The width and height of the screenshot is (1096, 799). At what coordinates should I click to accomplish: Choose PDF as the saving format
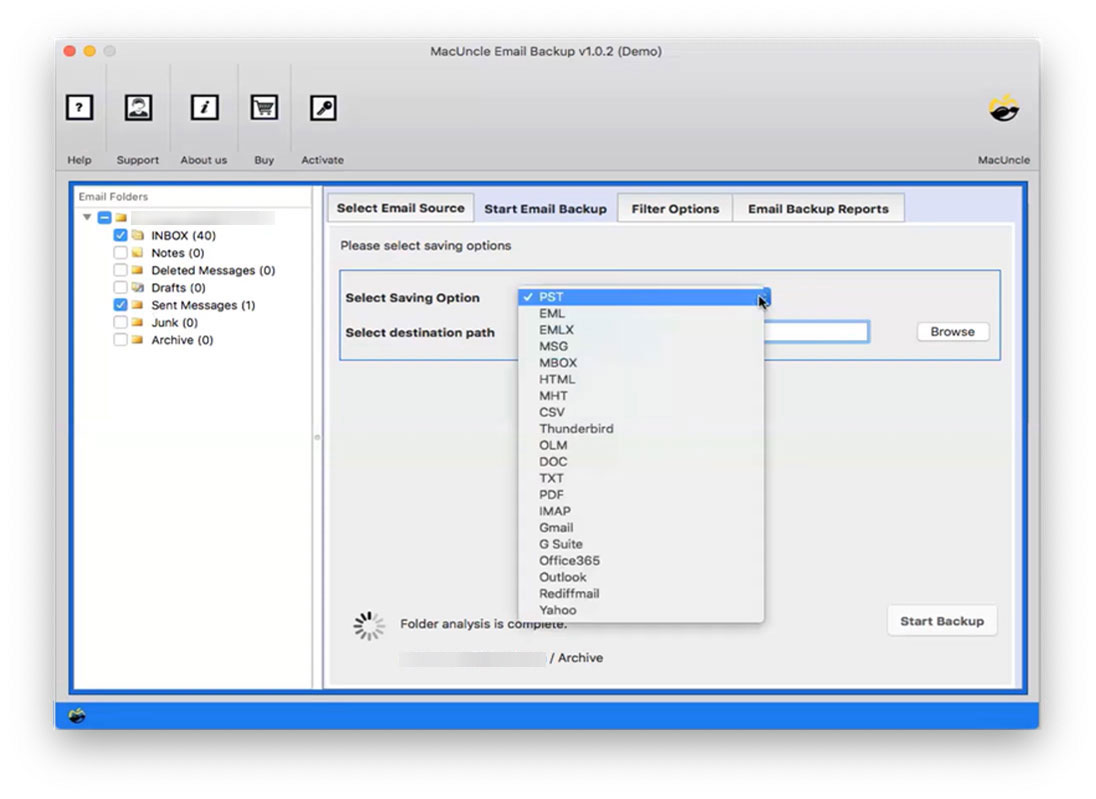(x=554, y=494)
